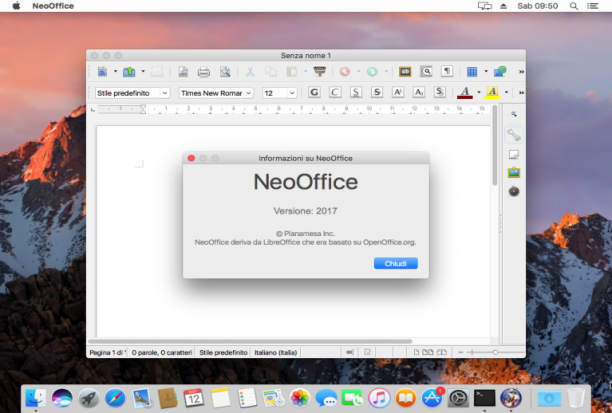Open Spotlight search in menu bar
Image resolution: width=612 pixels, height=413 pixels.
pyautogui.click(x=574, y=6)
